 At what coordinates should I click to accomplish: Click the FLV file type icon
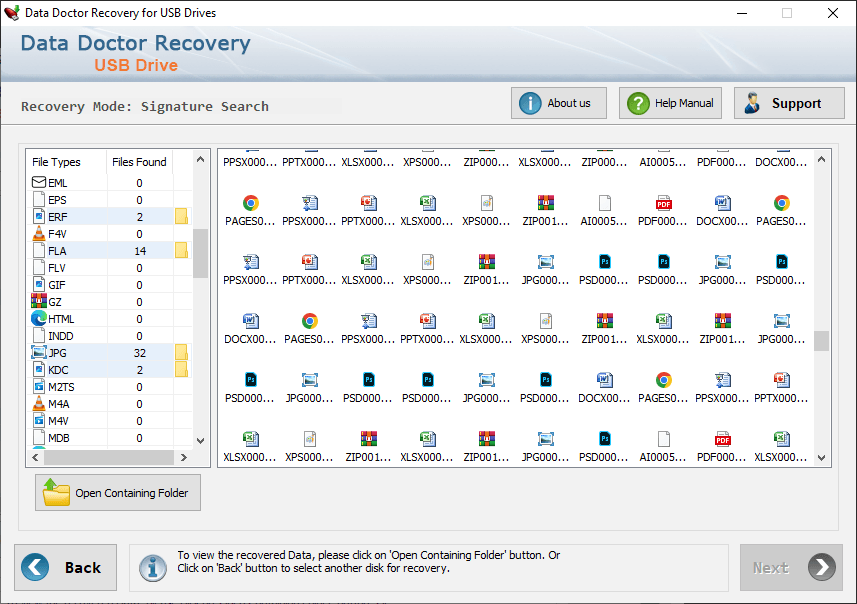(x=39, y=267)
